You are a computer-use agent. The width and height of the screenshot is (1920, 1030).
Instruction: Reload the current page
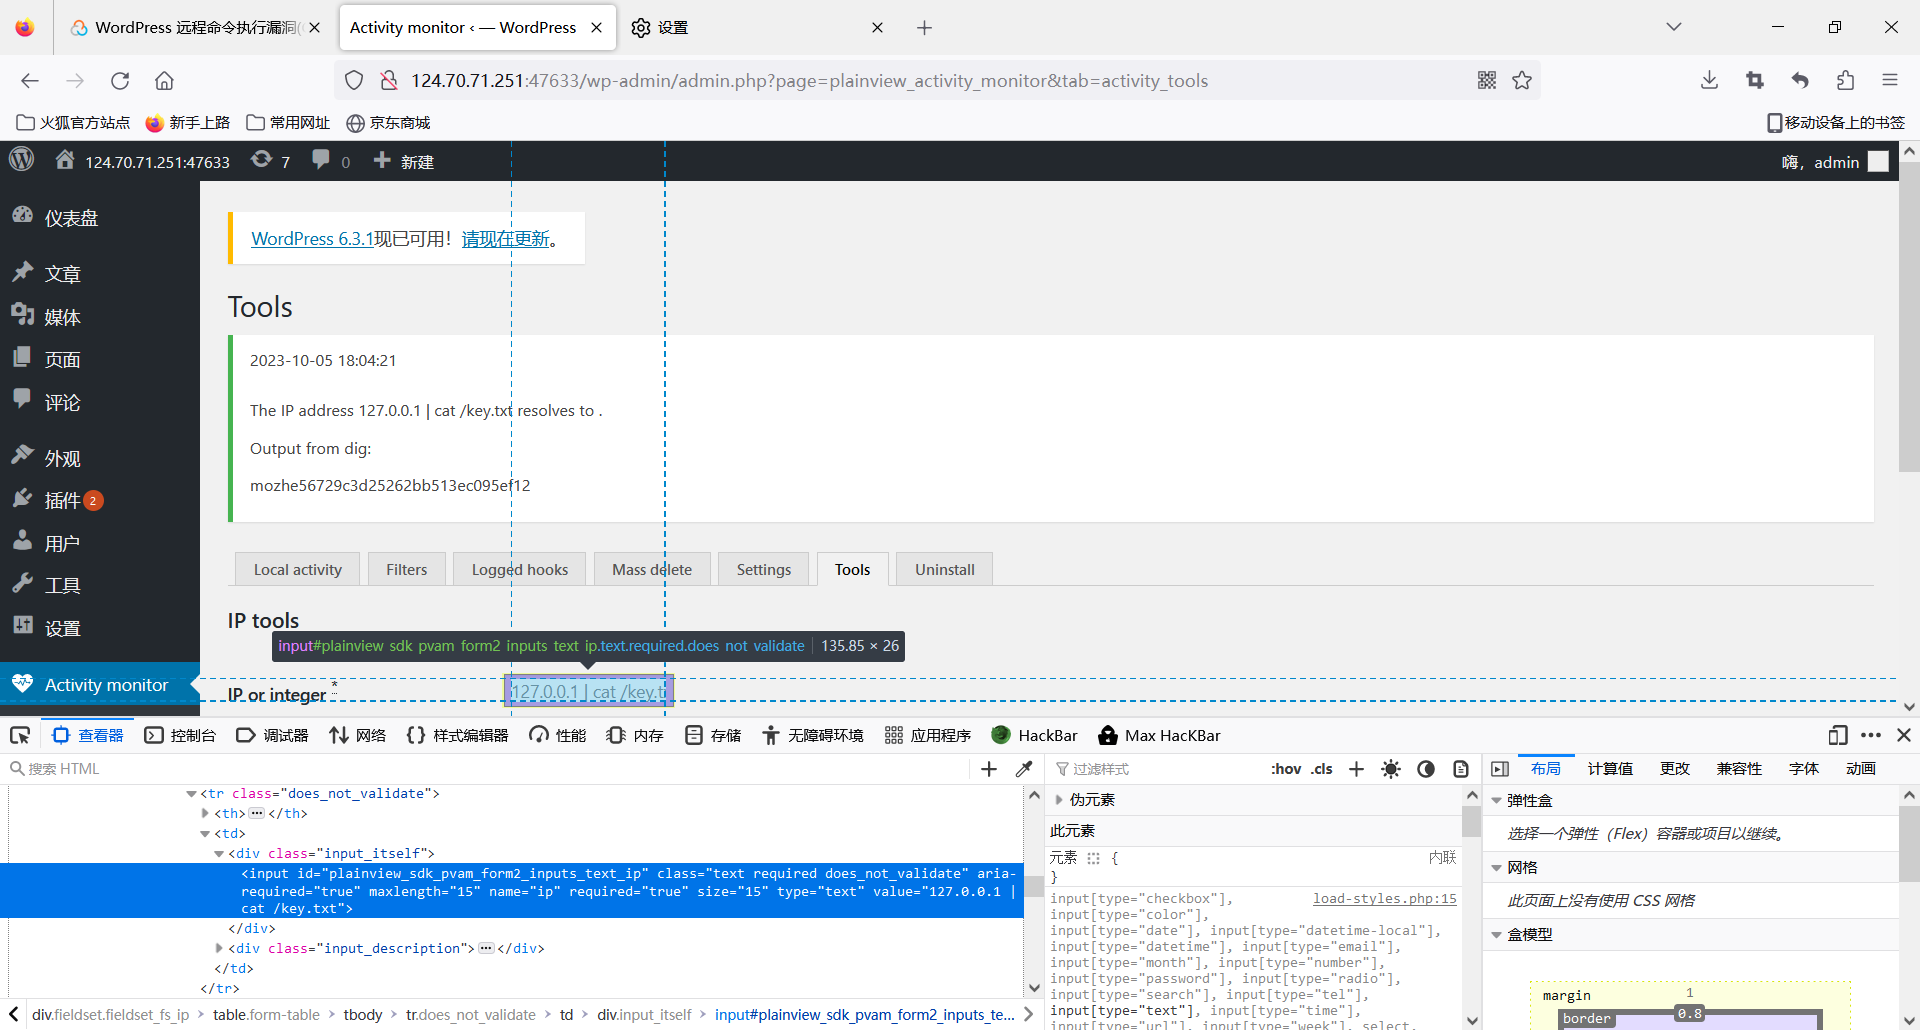pos(120,81)
